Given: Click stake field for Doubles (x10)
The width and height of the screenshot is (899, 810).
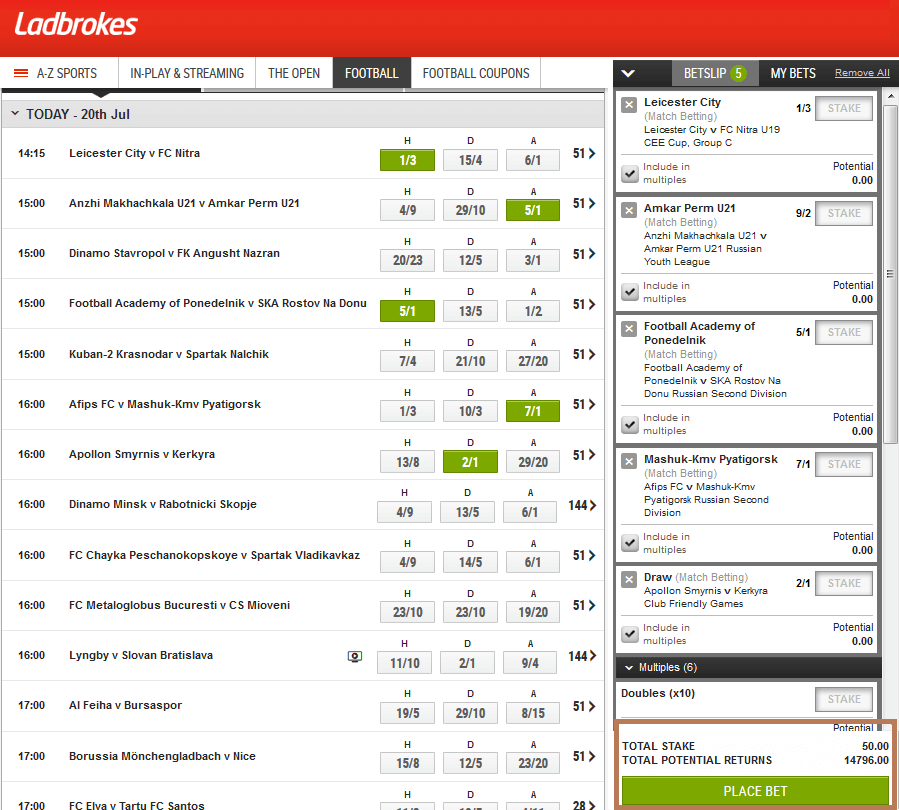Looking at the screenshot, I should (844, 699).
